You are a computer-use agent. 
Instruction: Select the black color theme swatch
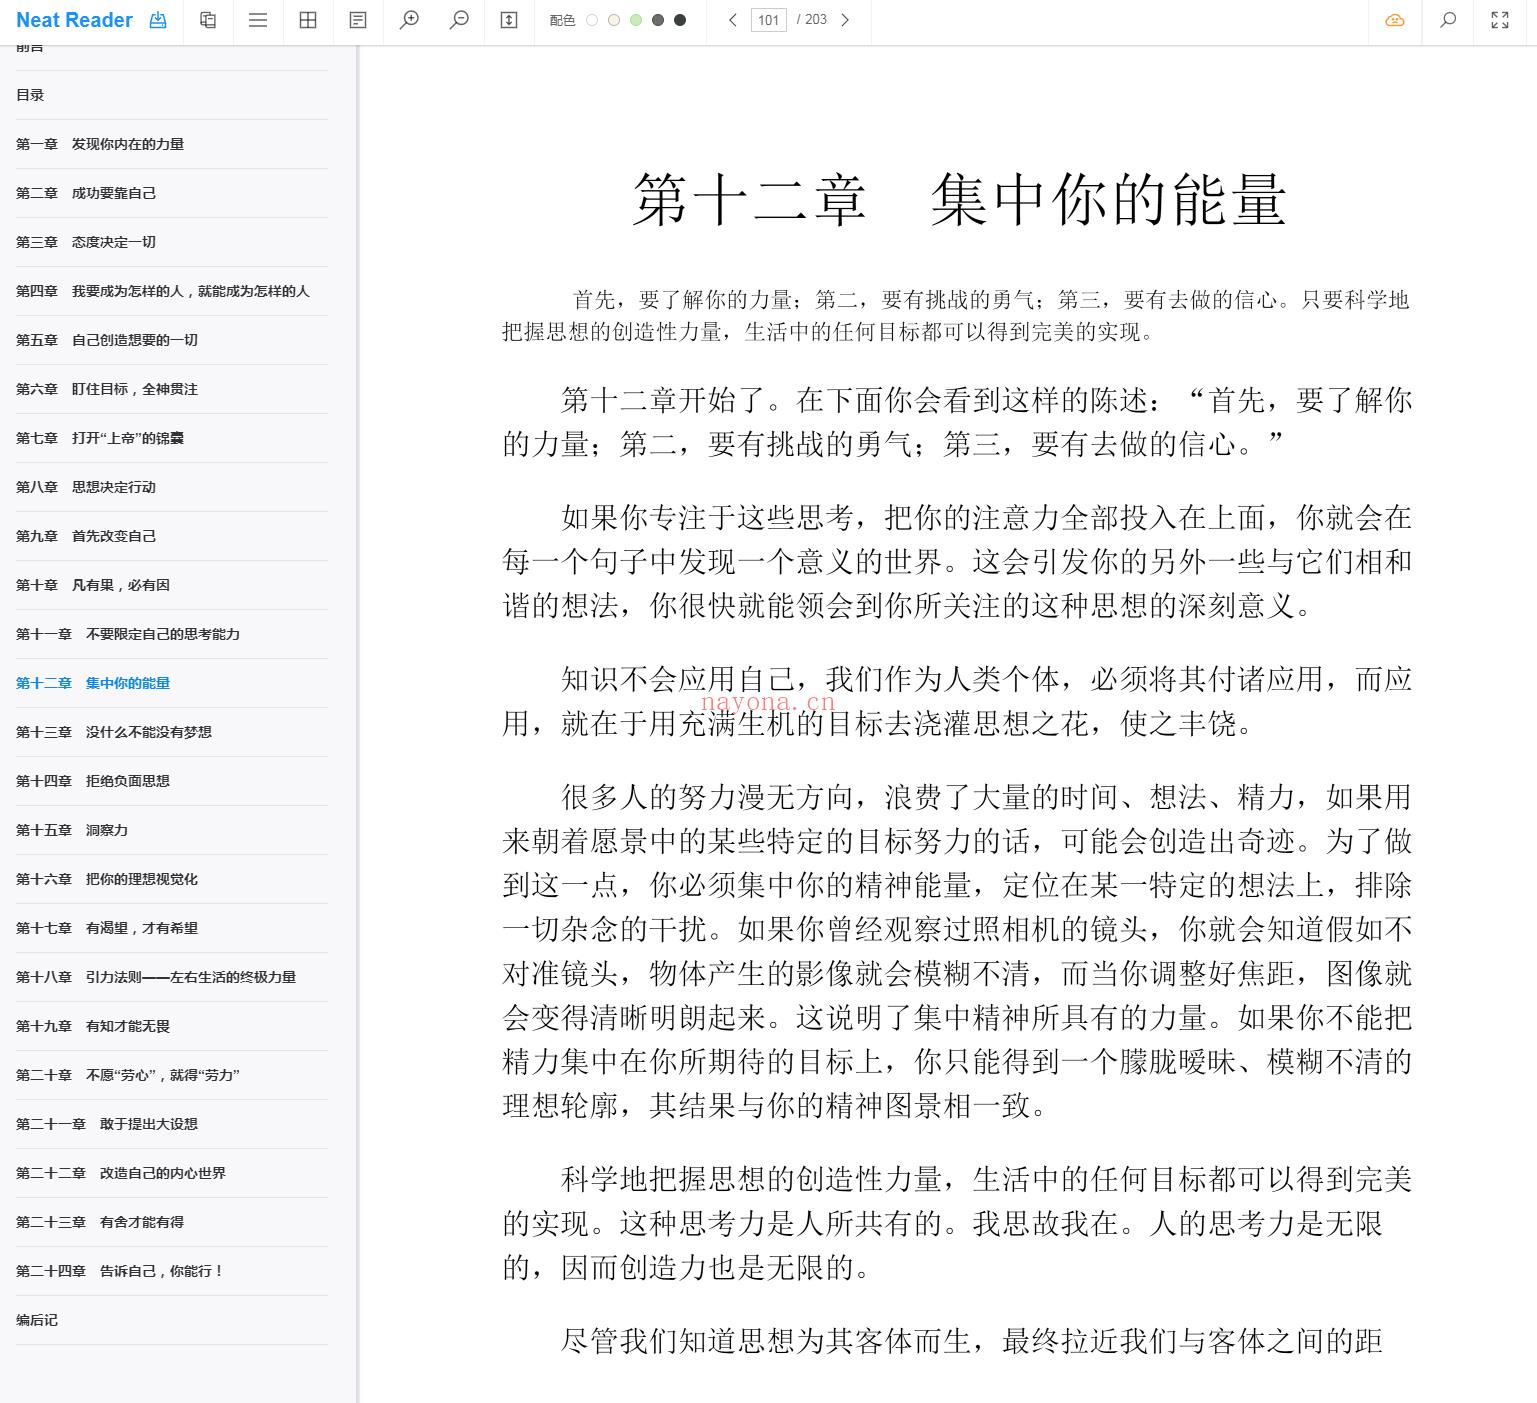[680, 20]
